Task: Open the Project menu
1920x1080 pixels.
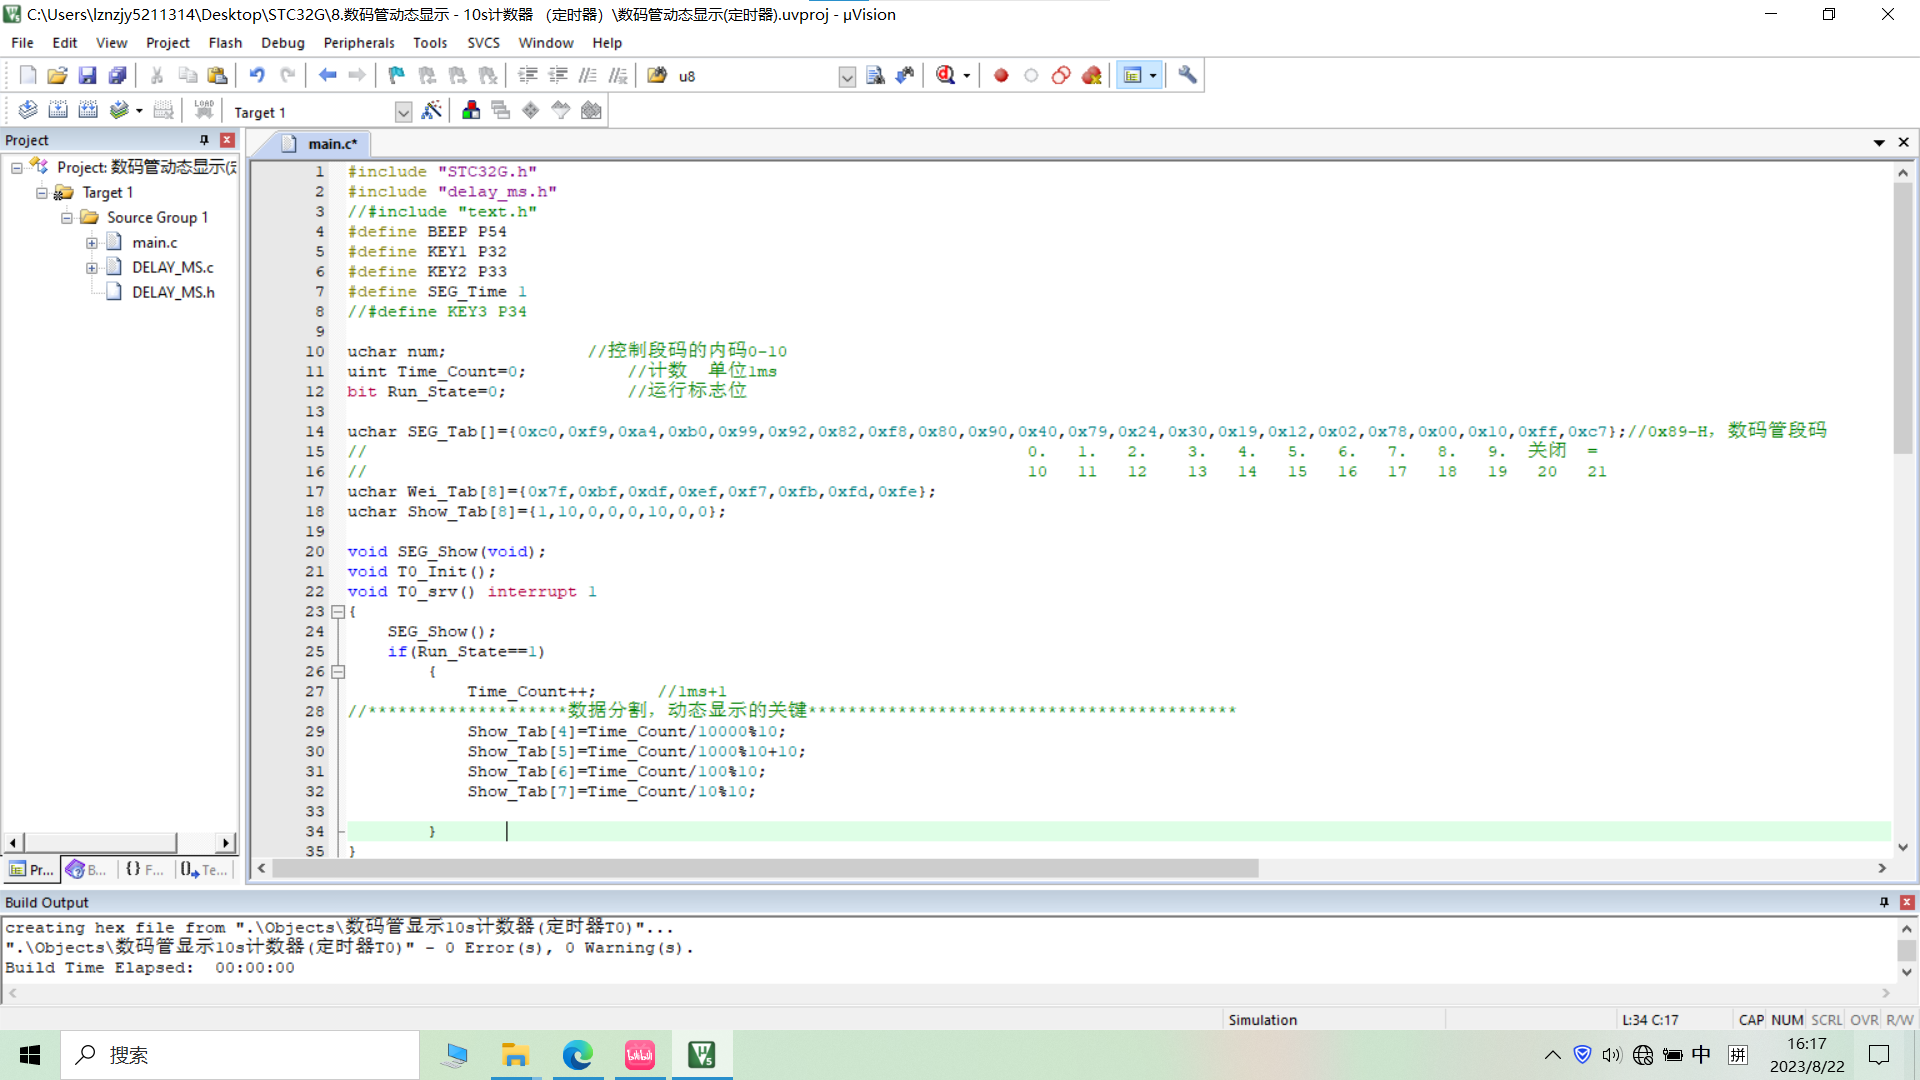Action: click(x=167, y=42)
